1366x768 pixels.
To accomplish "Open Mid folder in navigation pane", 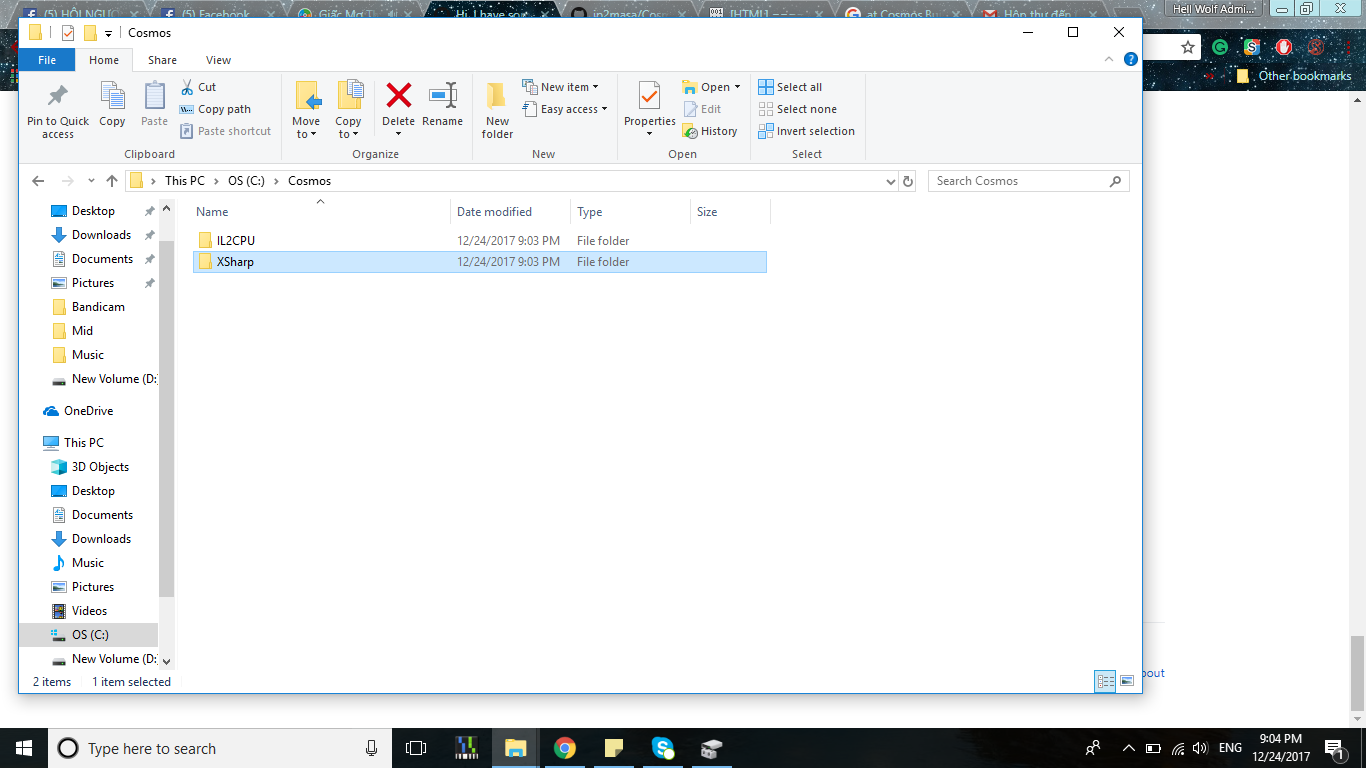I will click(82, 331).
